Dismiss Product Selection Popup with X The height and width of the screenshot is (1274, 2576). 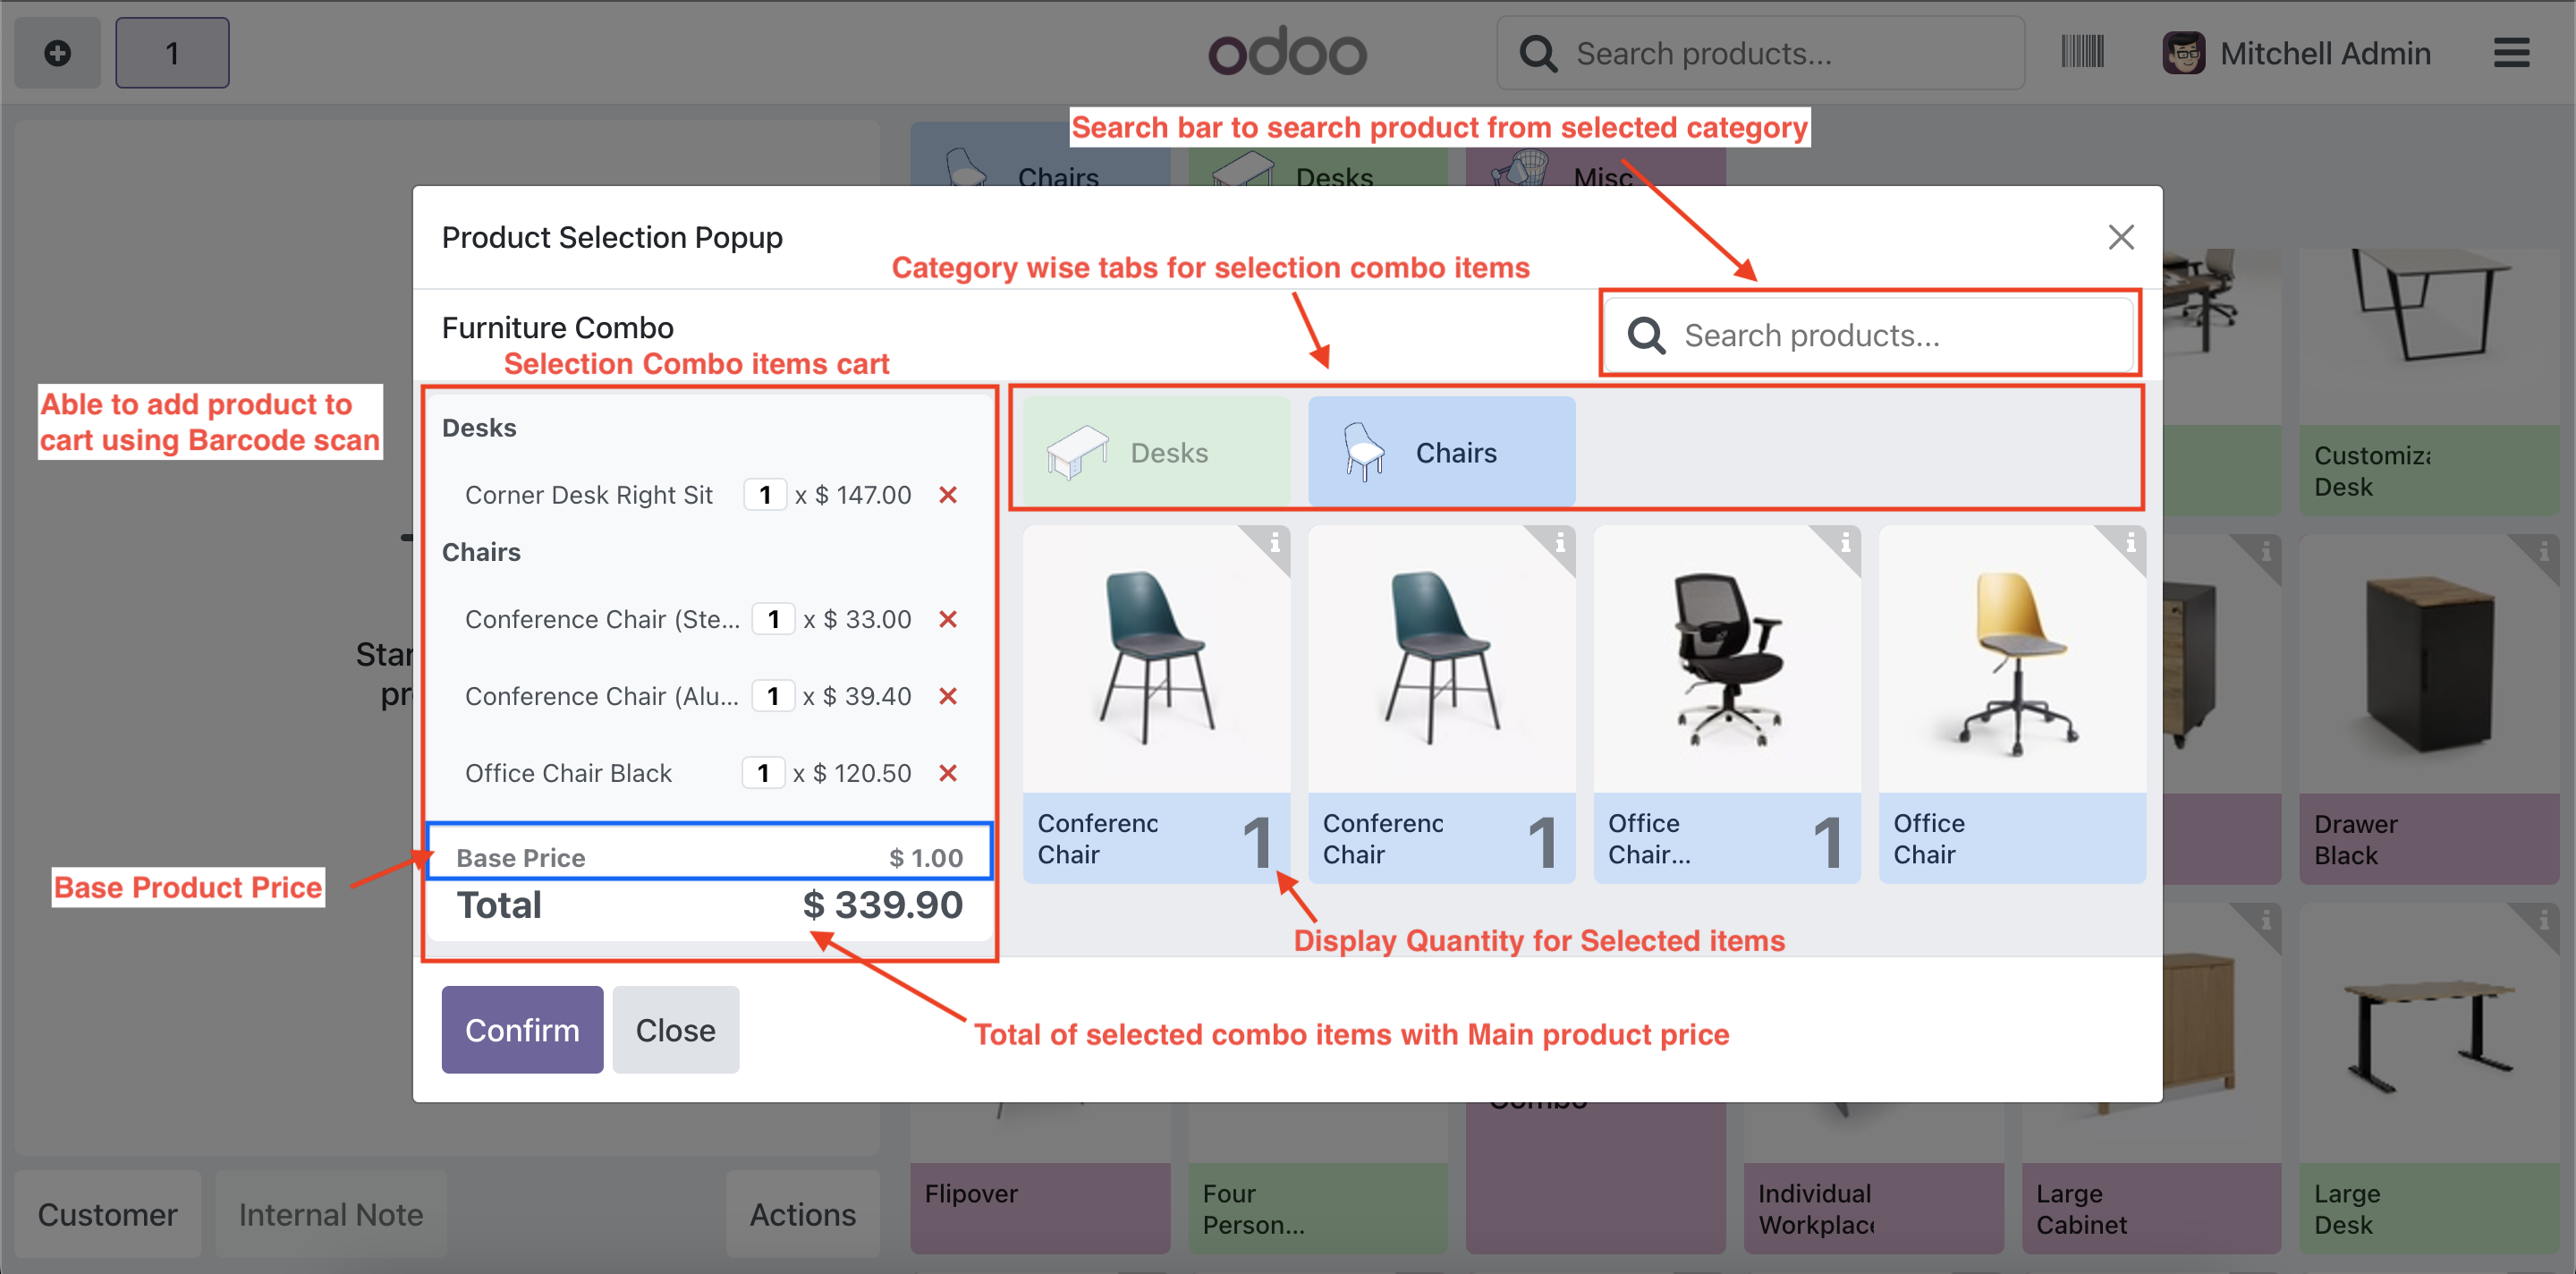tap(2120, 237)
